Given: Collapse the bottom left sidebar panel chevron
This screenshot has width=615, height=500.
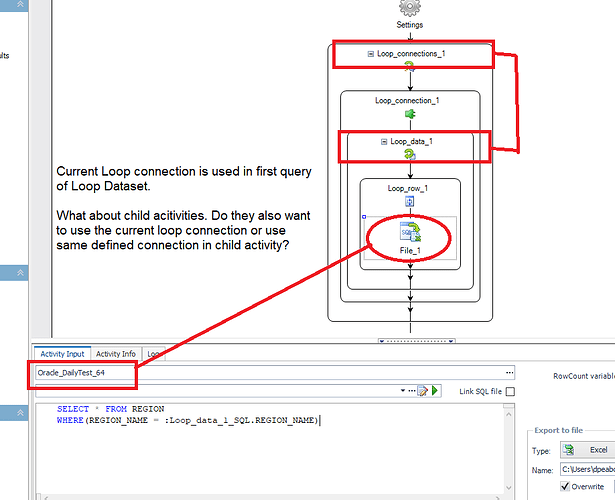Looking at the screenshot, I should pos(20,413).
